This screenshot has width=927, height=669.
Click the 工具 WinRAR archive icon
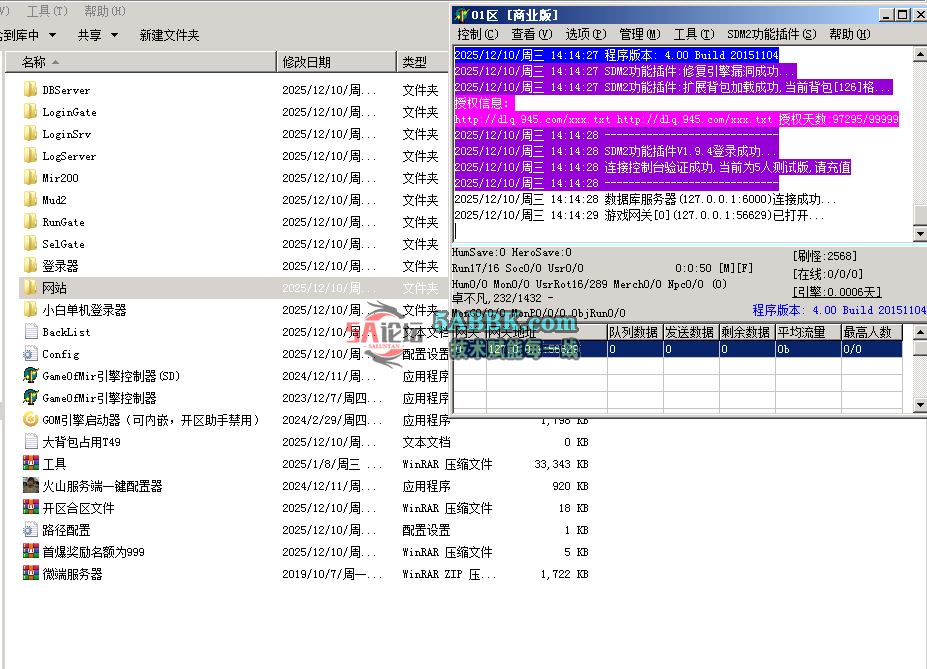point(31,464)
